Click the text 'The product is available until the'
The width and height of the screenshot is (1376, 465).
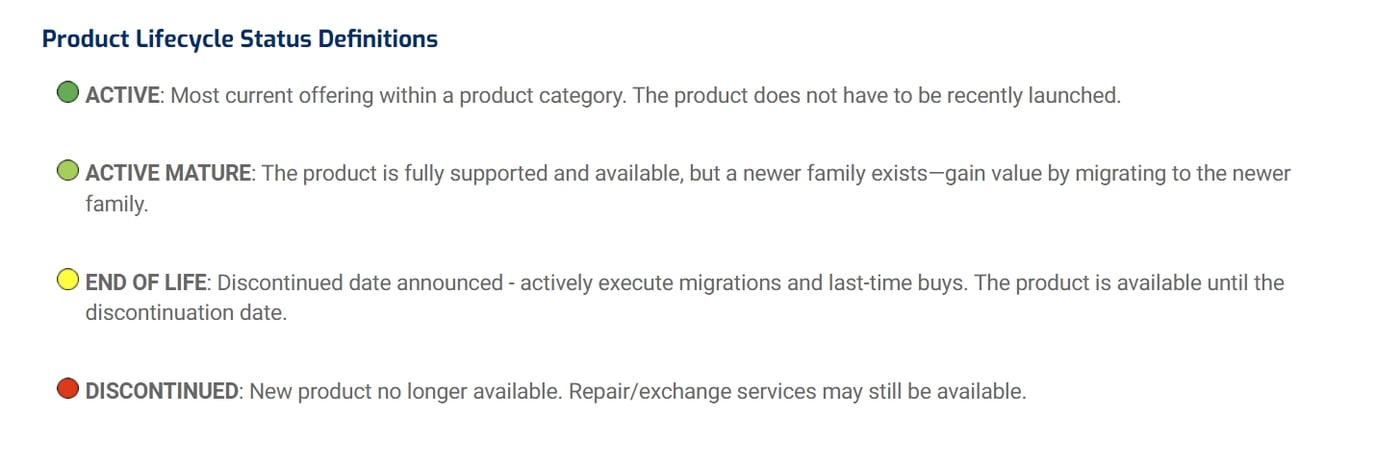tap(1129, 283)
